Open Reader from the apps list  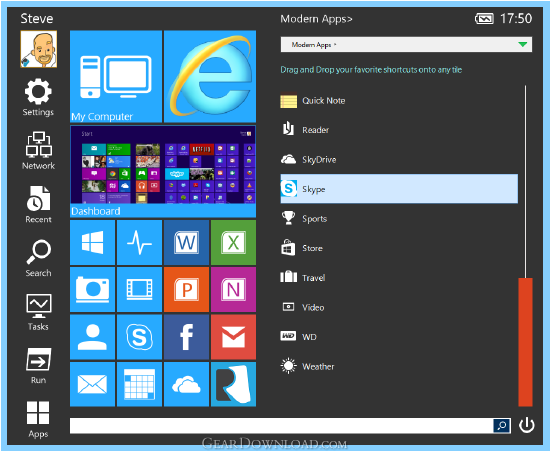[x=399, y=130]
